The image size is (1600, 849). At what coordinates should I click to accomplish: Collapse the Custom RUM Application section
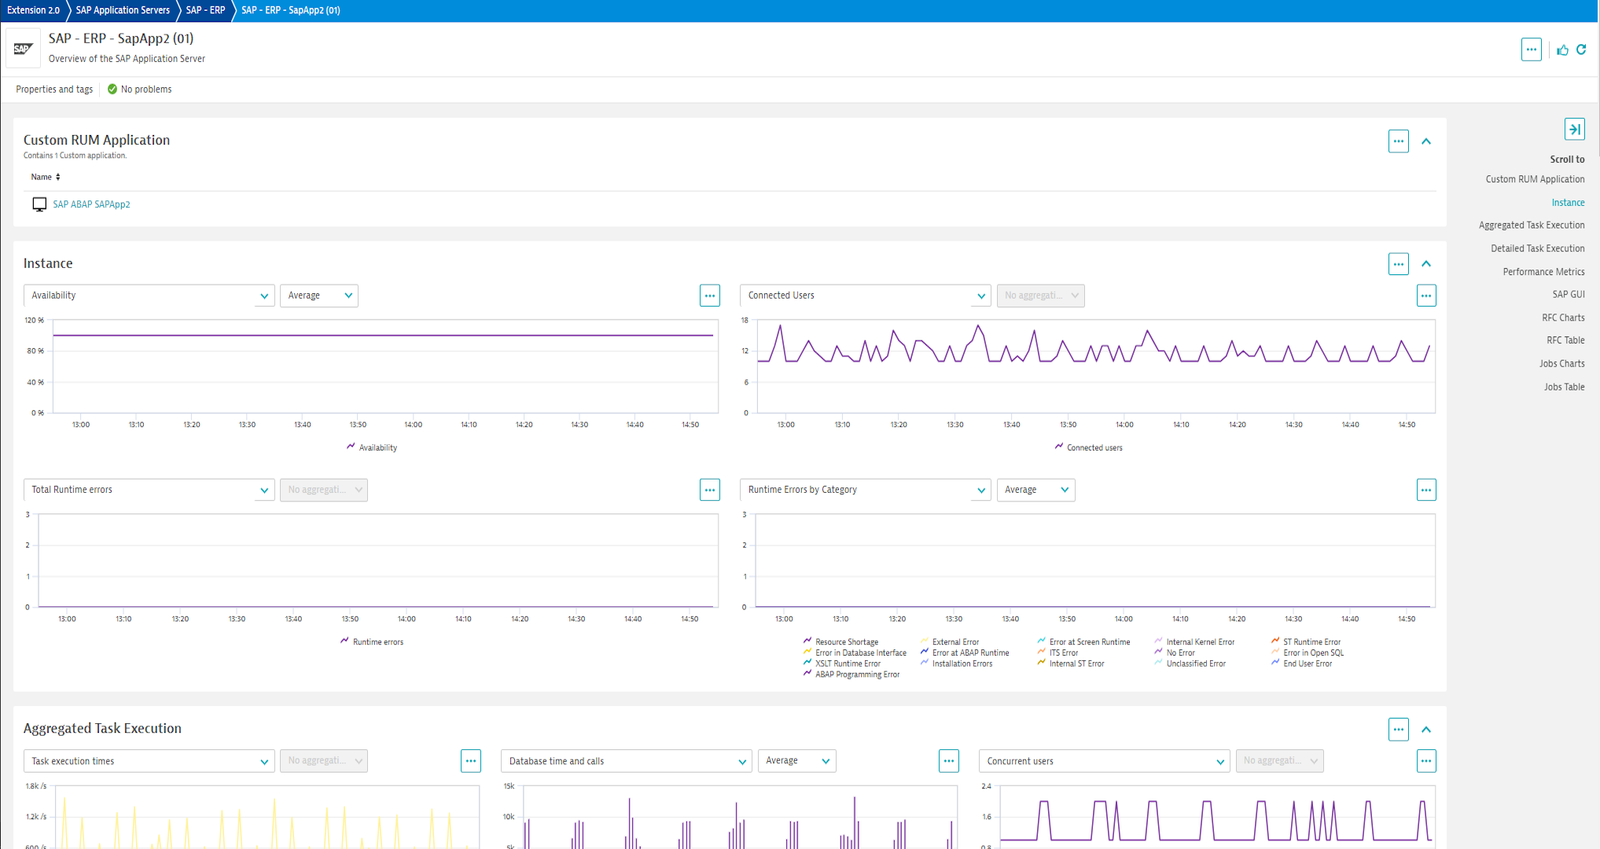click(x=1426, y=141)
